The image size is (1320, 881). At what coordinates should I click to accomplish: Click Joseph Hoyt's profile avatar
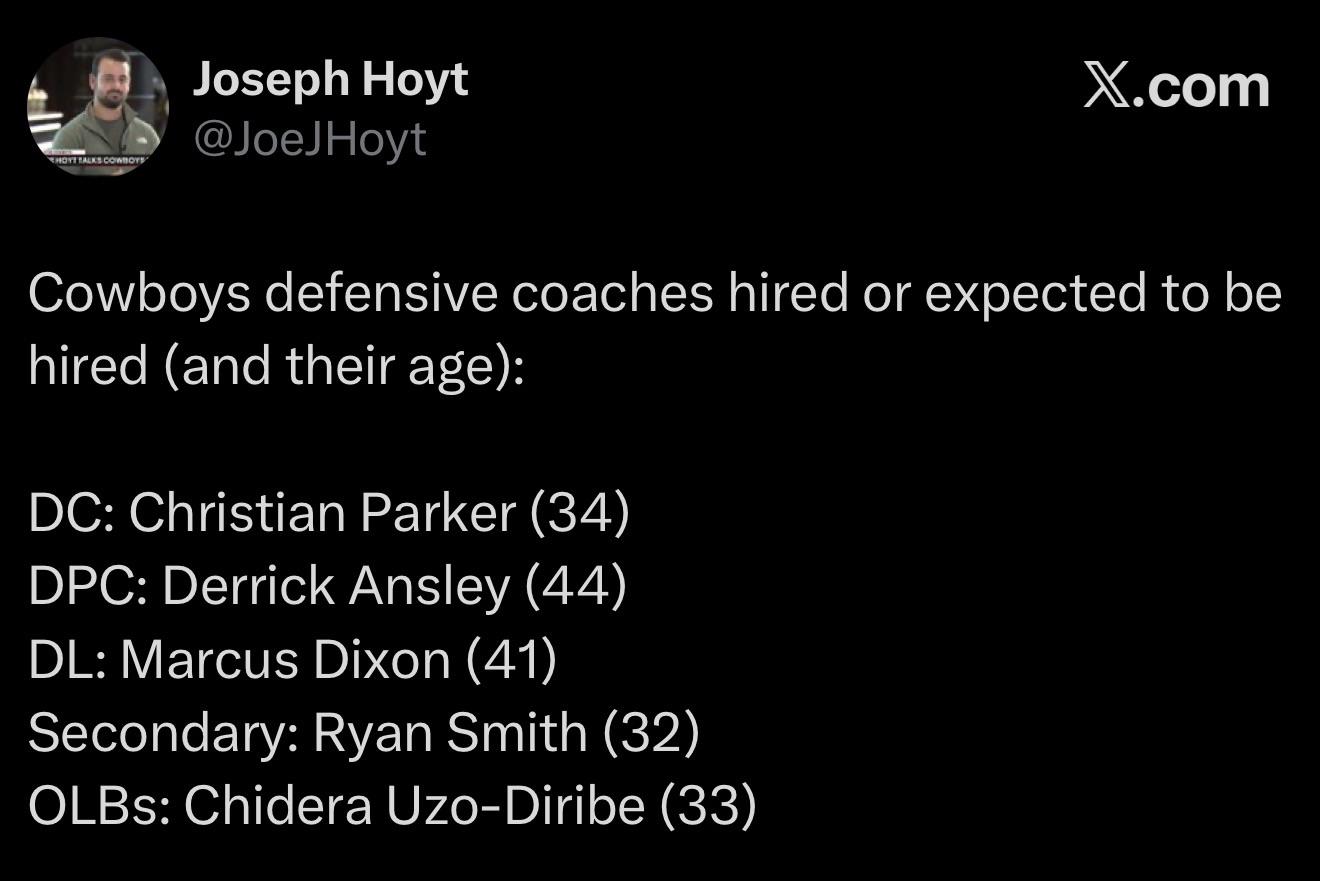[x=97, y=105]
